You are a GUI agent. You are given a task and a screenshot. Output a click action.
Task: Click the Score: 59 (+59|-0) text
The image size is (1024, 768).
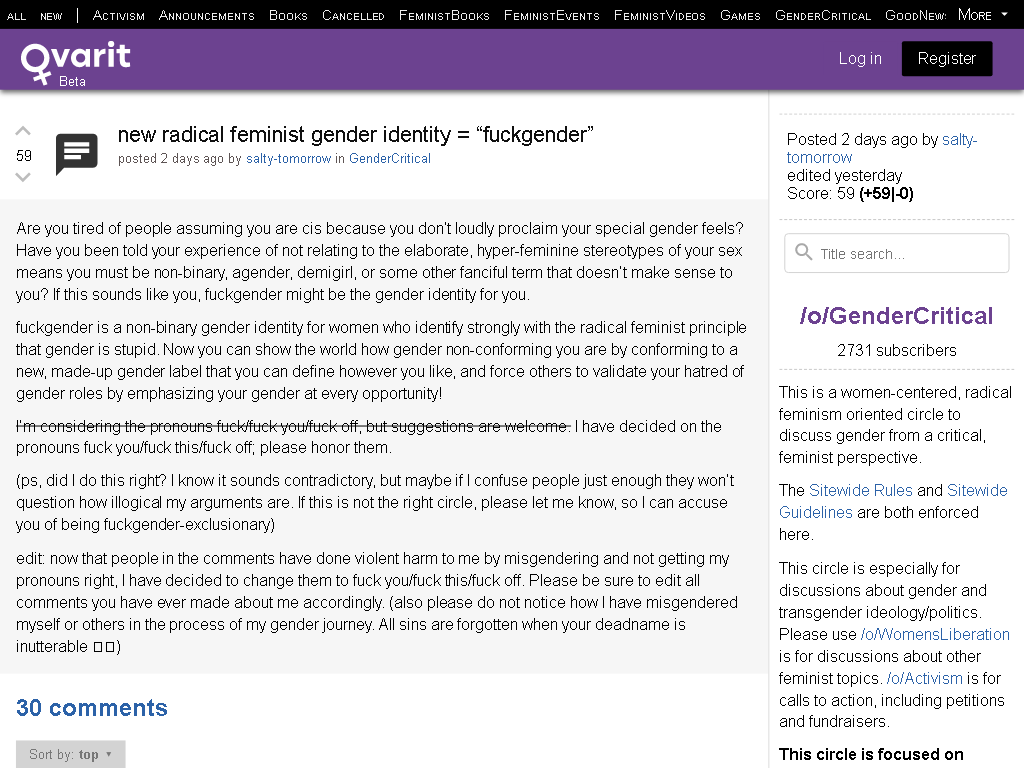coord(850,193)
